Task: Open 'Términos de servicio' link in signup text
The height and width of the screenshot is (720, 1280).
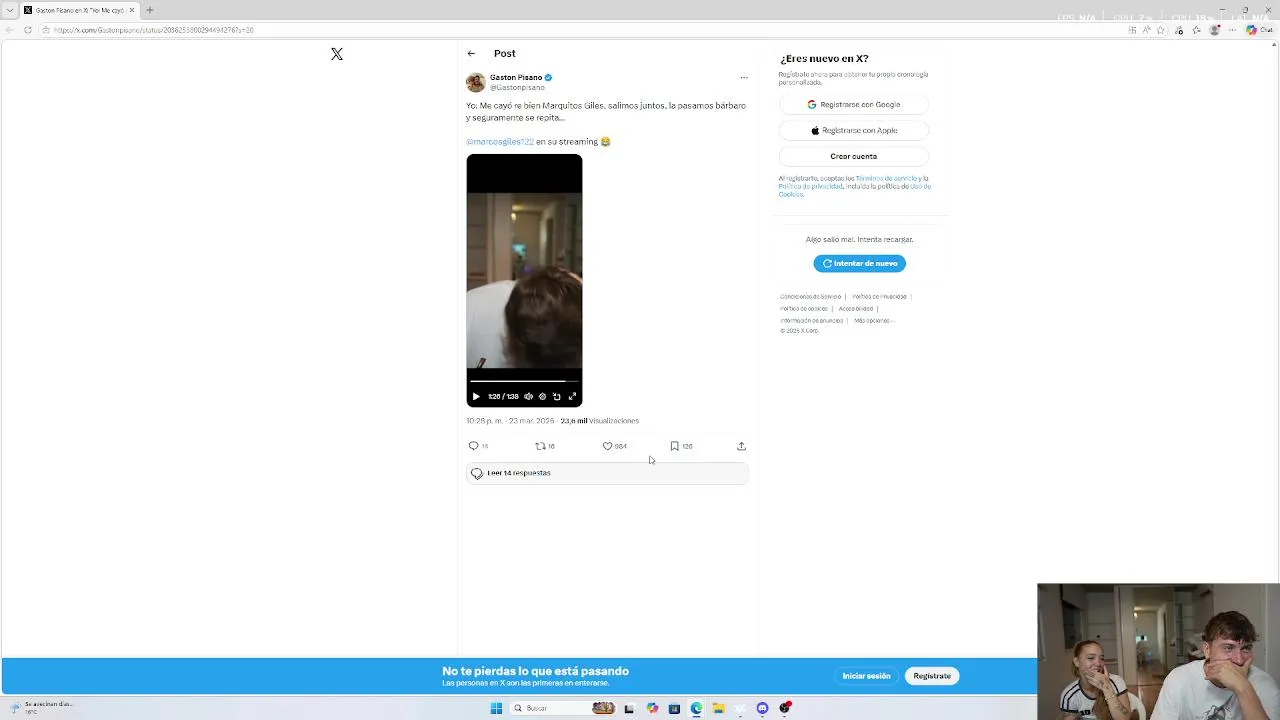Action: click(x=887, y=178)
